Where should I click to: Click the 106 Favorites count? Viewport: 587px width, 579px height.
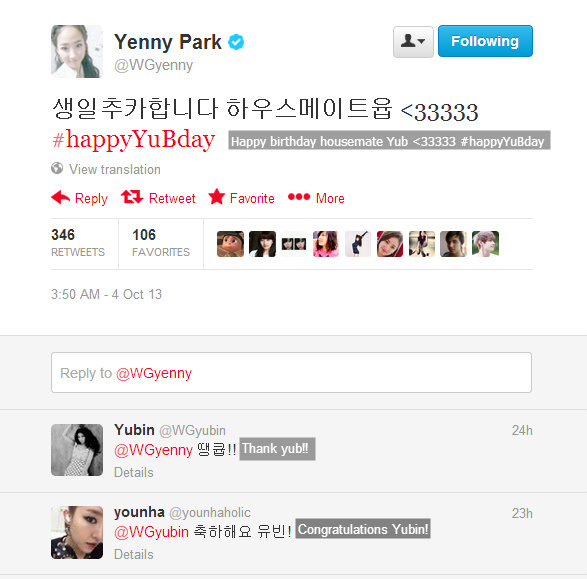coord(161,243)
